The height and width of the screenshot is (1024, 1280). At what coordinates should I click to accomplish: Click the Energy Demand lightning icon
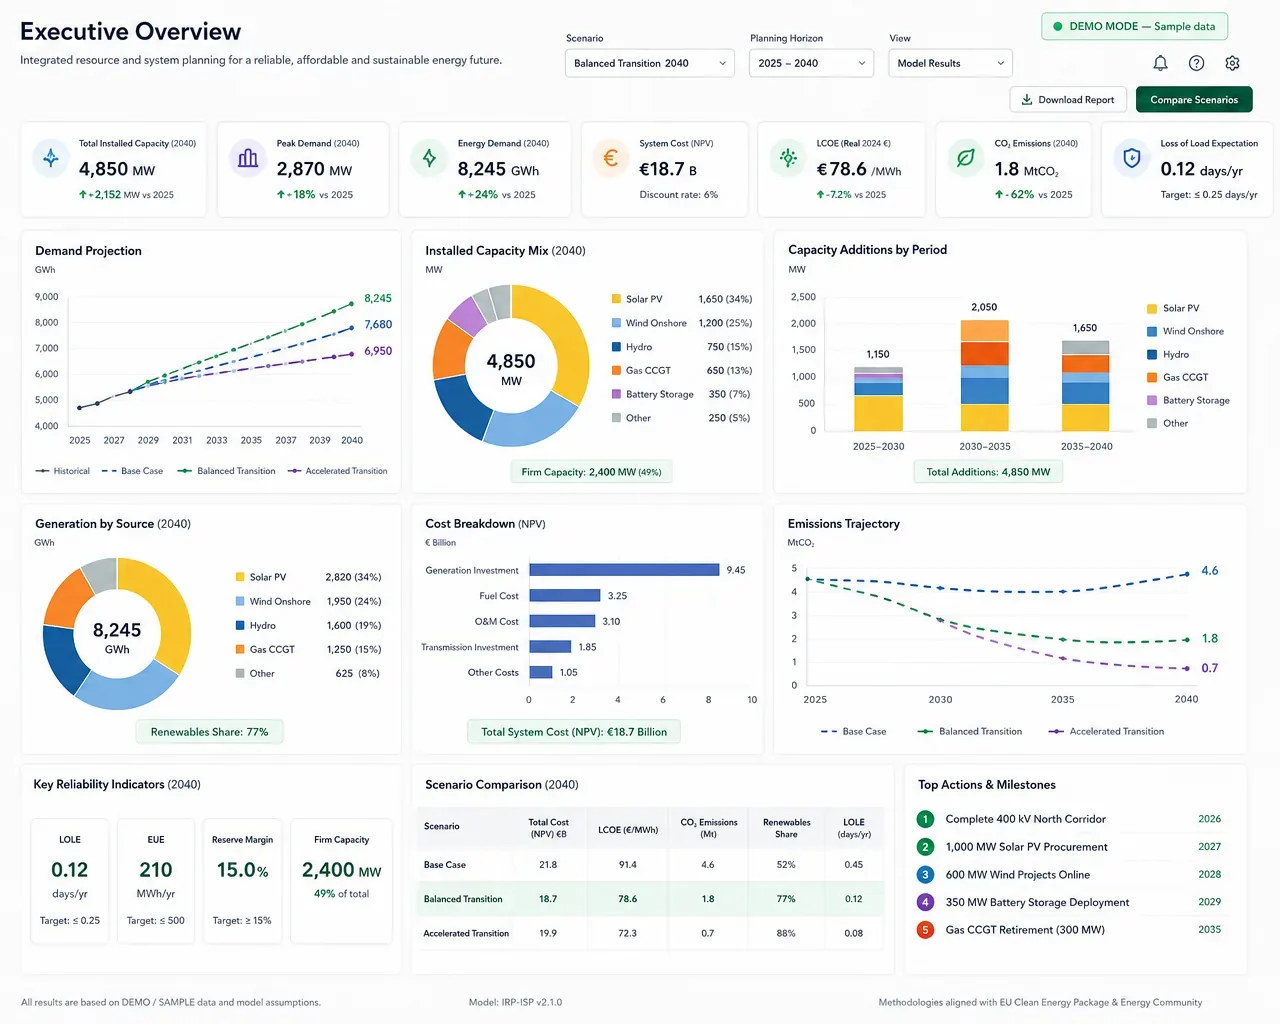[429, 158]
